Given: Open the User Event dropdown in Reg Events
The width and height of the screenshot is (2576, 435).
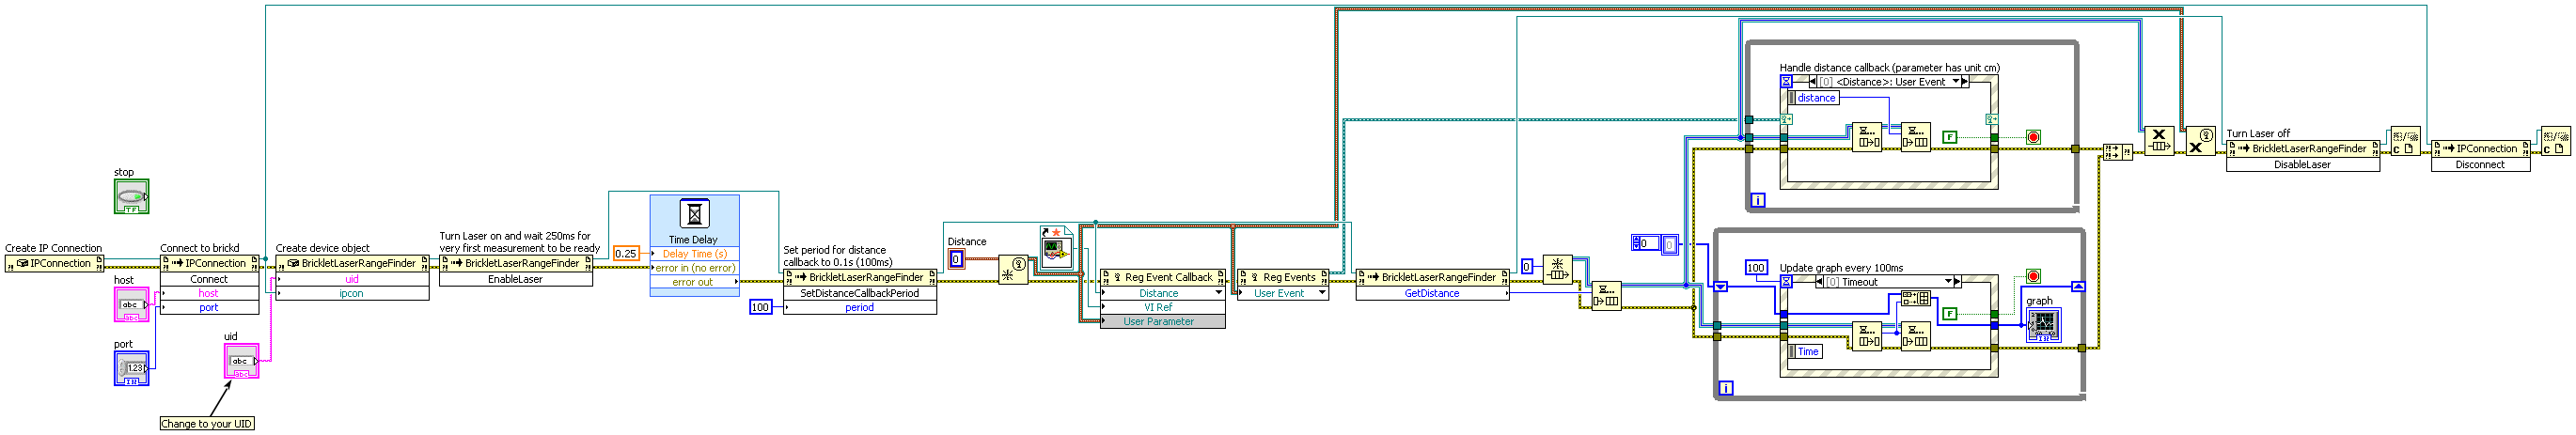Looking at the screenshot, I should (x=1322, y=293).
